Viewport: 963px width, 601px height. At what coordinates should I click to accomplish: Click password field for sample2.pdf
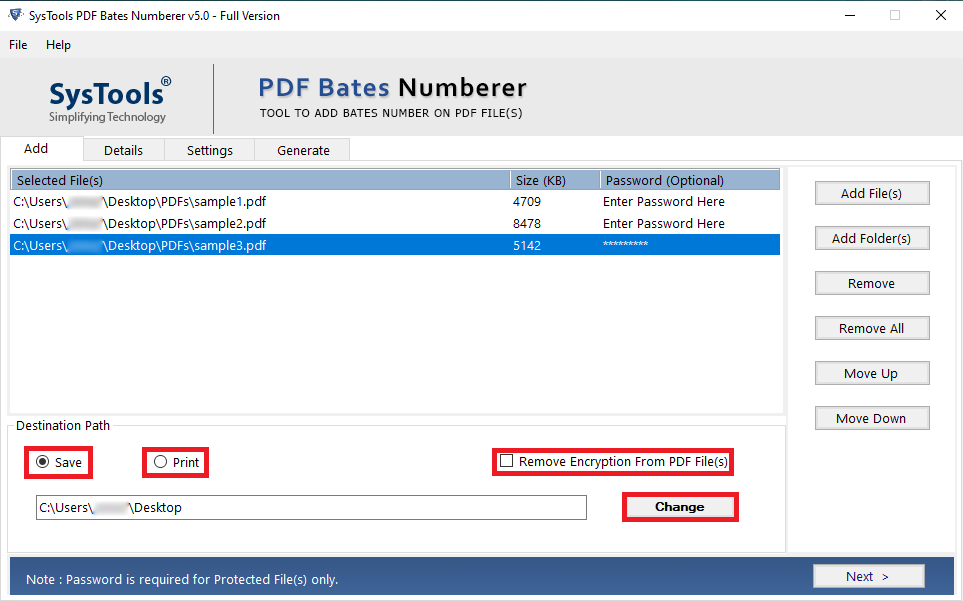pyautogui.click(x=664, y=223)
